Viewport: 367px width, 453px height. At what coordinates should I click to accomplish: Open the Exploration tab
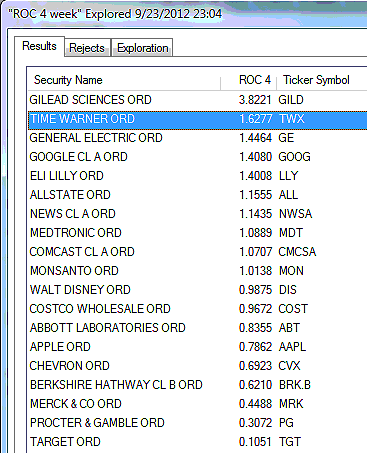(142, 48)
